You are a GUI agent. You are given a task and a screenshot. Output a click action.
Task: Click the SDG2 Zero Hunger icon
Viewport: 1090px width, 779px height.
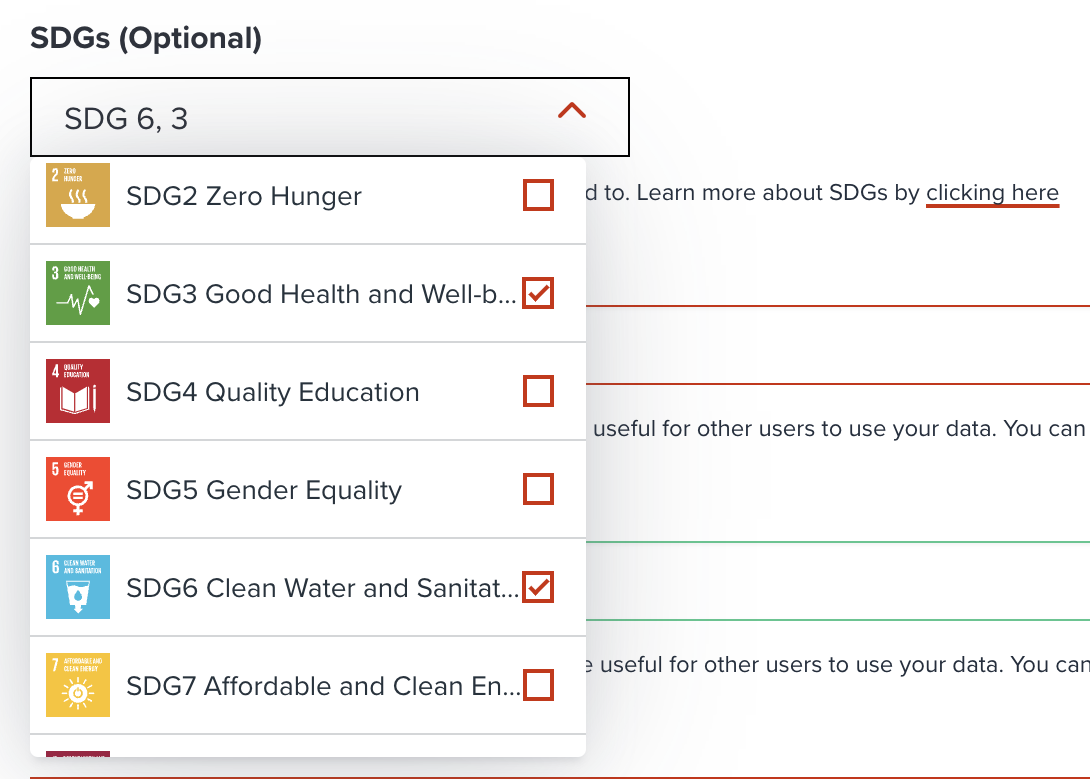[77, 195]
